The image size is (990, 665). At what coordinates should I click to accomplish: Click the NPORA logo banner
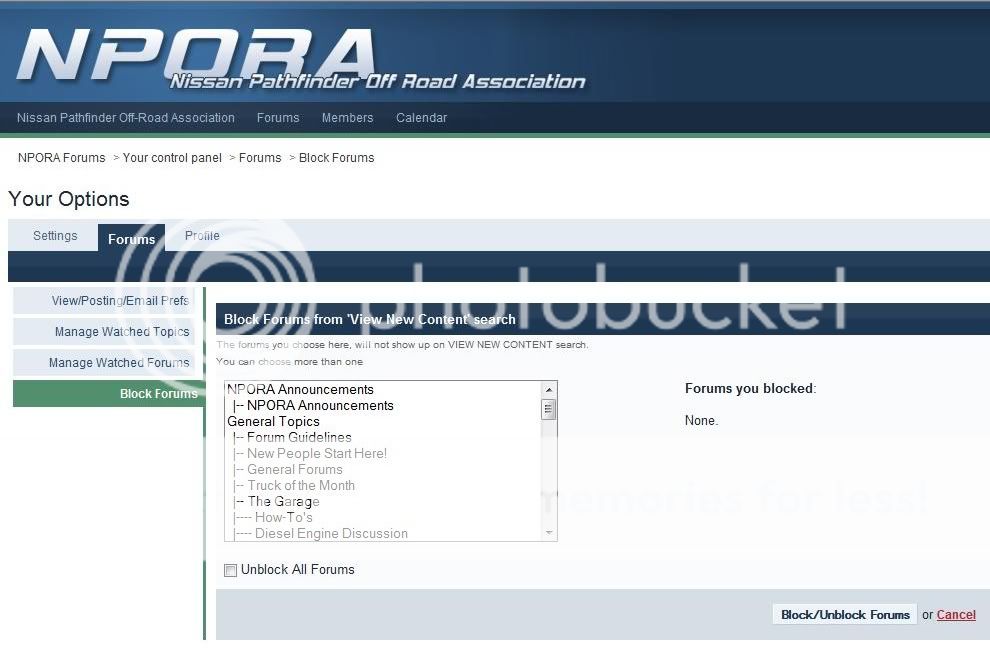(300, 58)
